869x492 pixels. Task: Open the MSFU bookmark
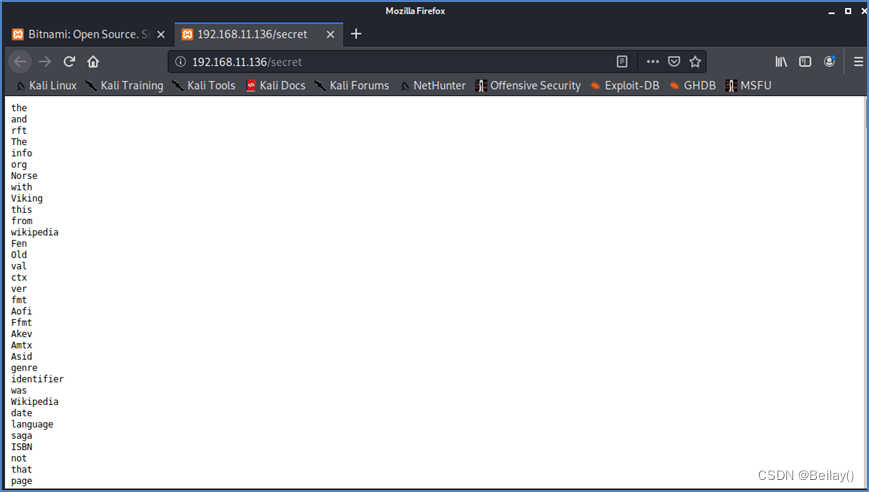pyautogui.click(x=748, y=85)
